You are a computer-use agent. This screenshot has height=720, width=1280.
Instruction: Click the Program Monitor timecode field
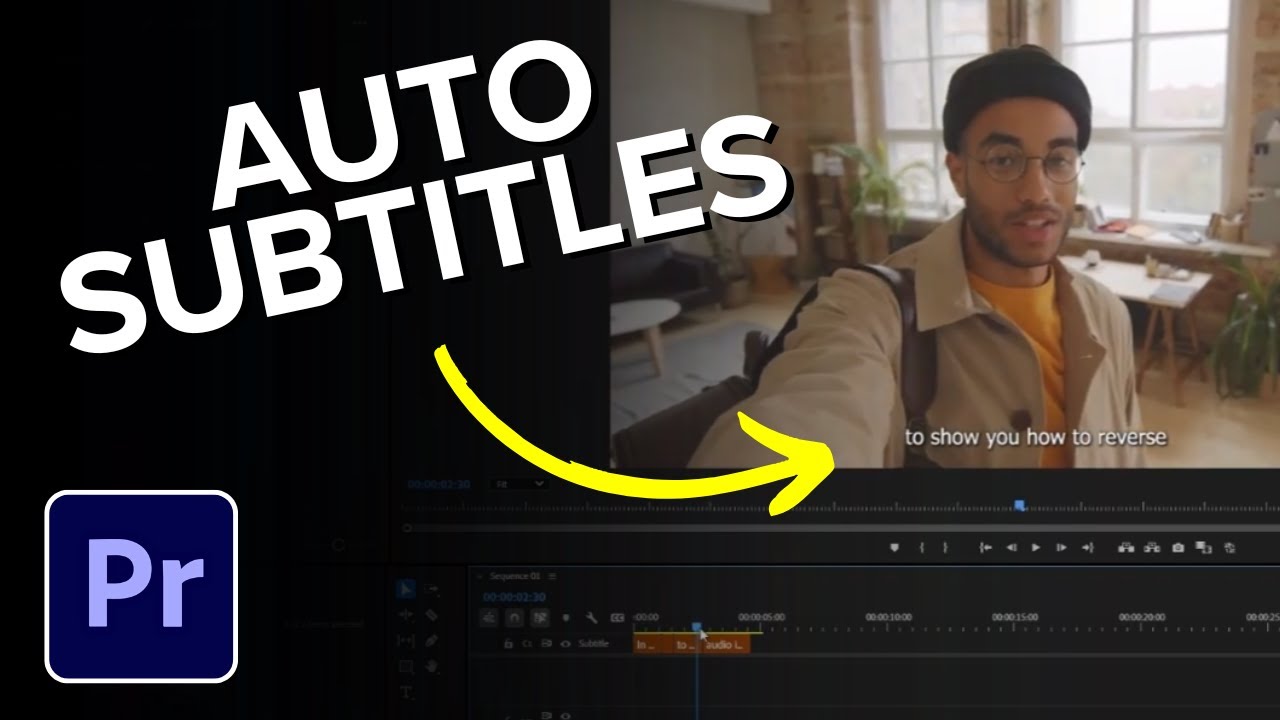click(438, 484)
